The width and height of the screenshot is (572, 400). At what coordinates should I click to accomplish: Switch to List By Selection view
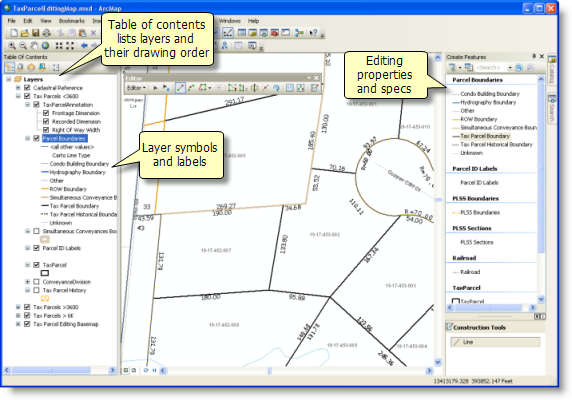[42, 67]
